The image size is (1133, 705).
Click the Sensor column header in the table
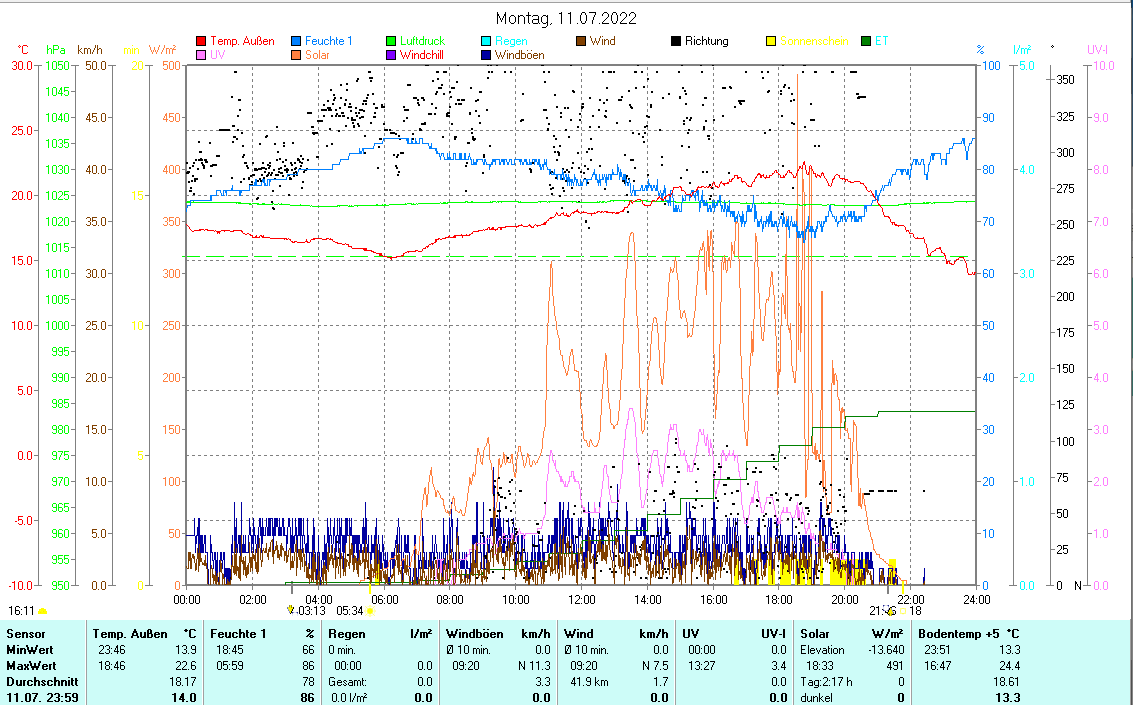point(25,633)
